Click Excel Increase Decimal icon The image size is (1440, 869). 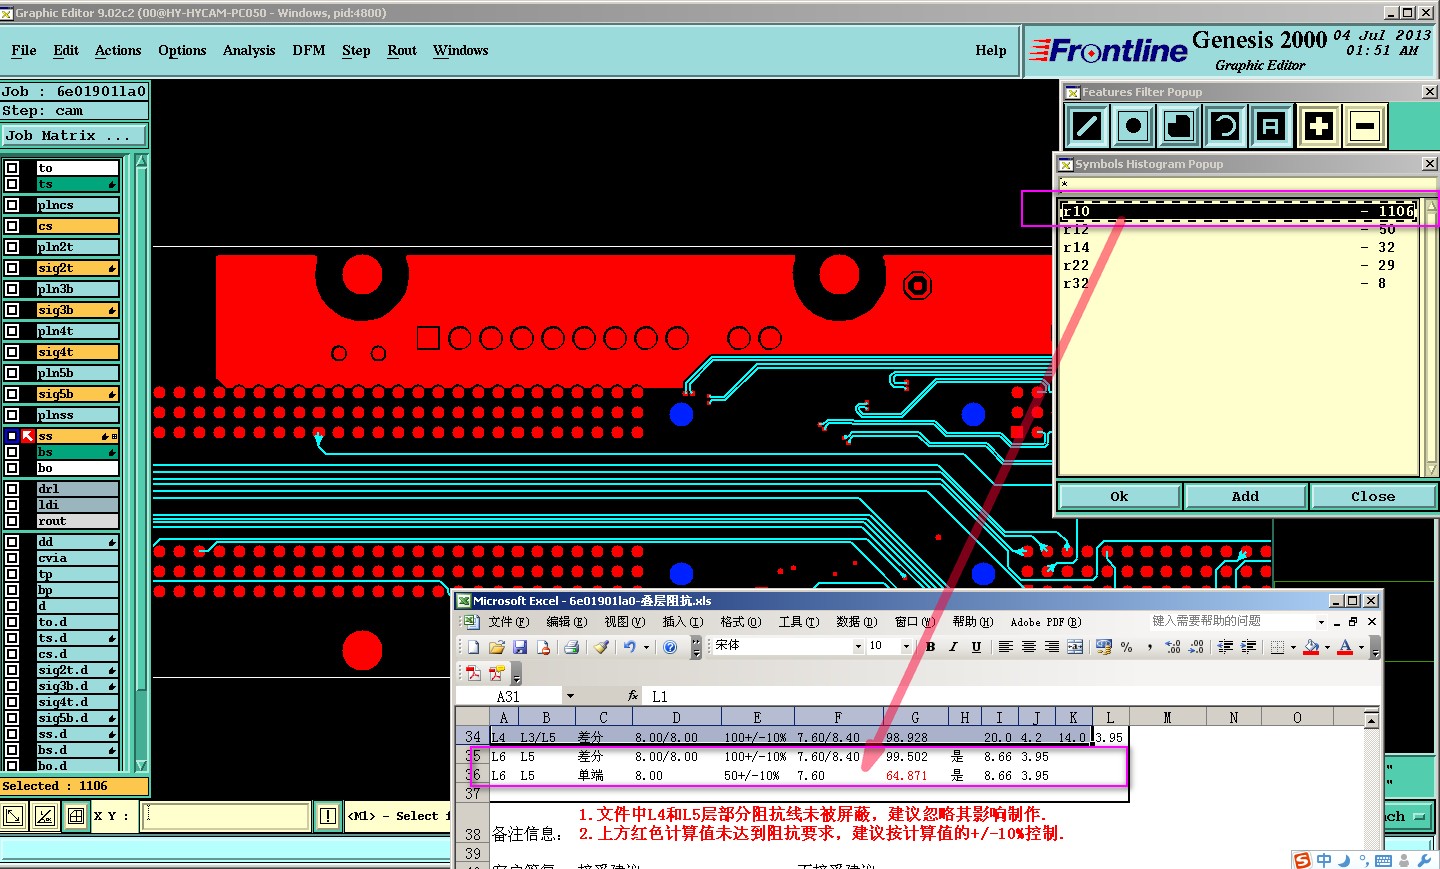pos(1173,647)
